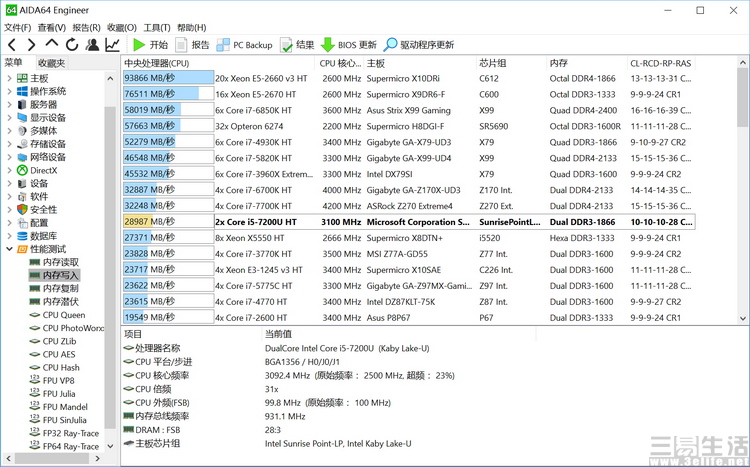The image size is (750, 467).
Task: Open 结果 results toolbar button
Action: click(297, 45)
